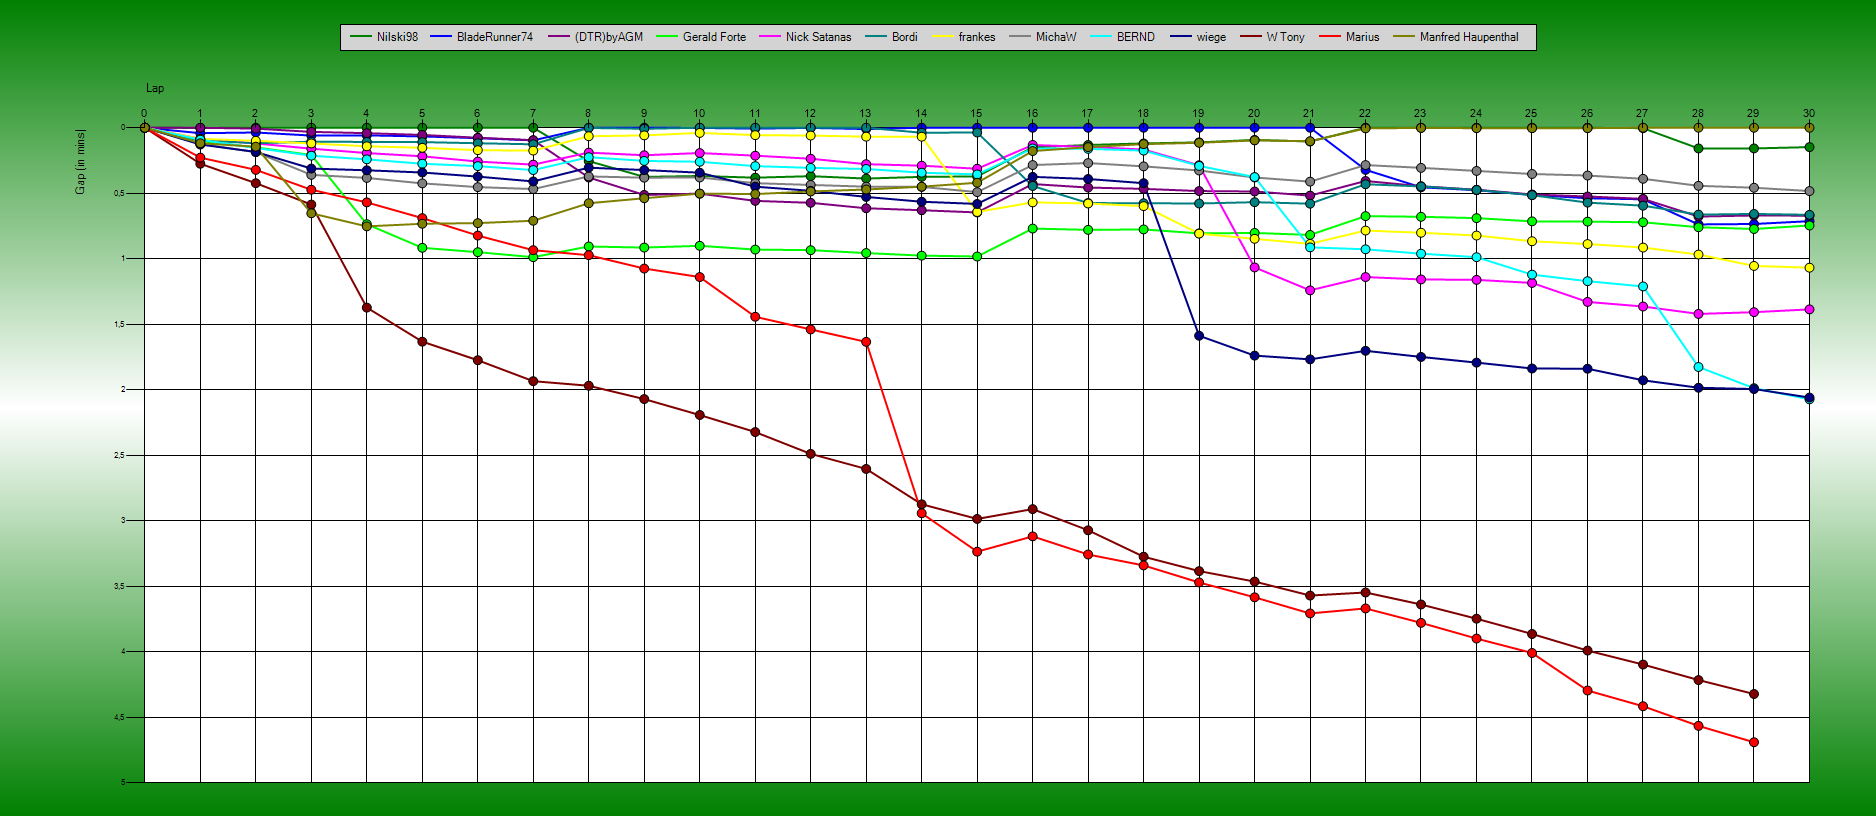Select Marius in the legend
The height and width of the screenshot is (816, 1876).
(x=1350, y=37)
